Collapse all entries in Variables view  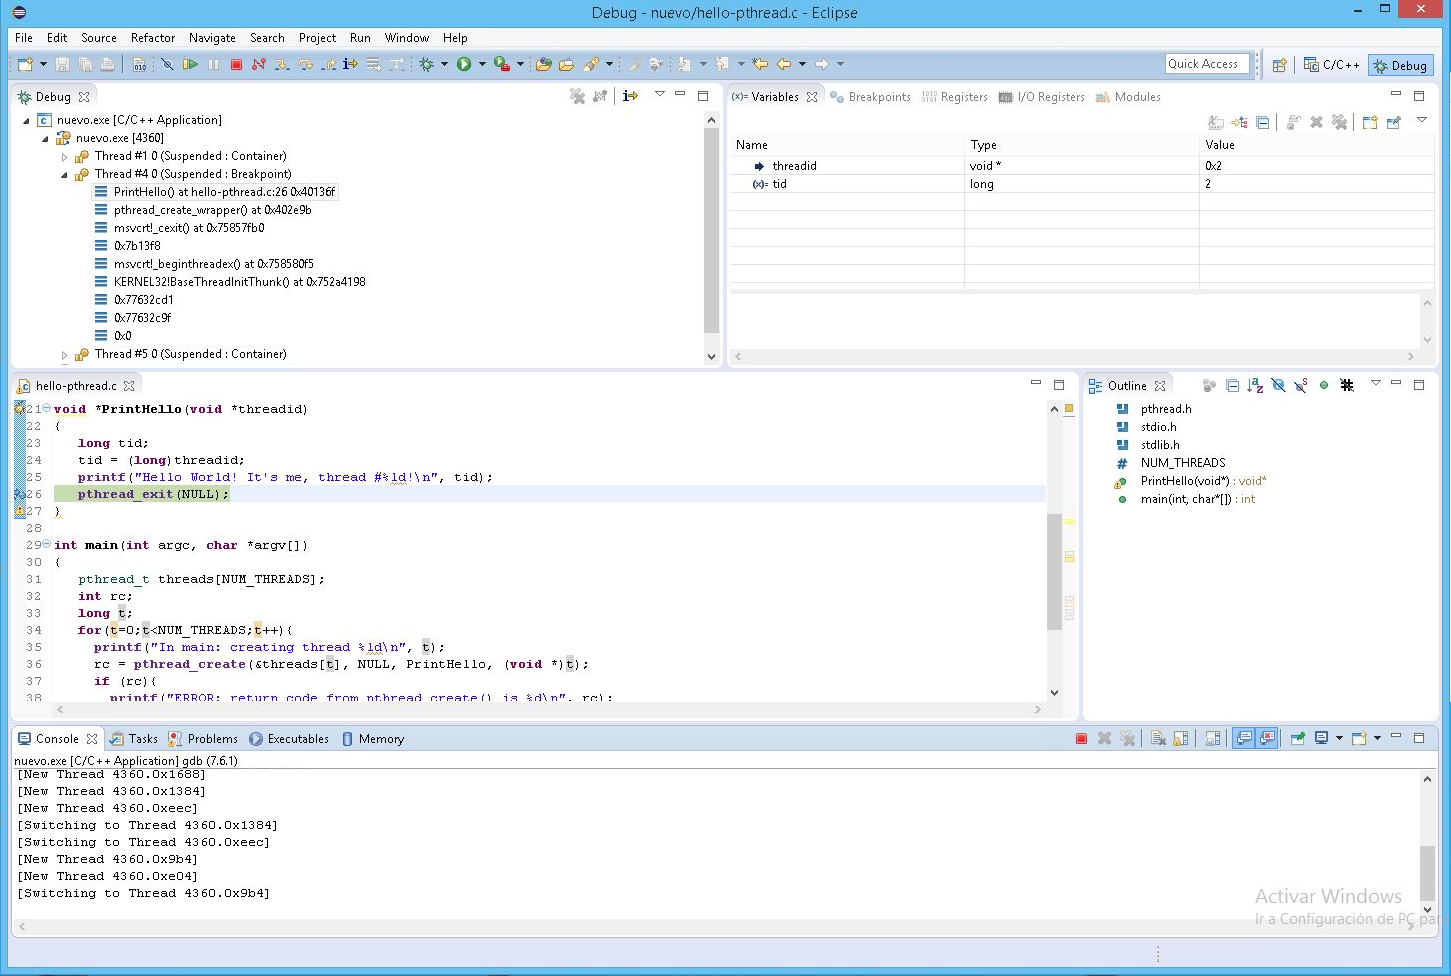pyautogui.click(x=1263, y=122)
